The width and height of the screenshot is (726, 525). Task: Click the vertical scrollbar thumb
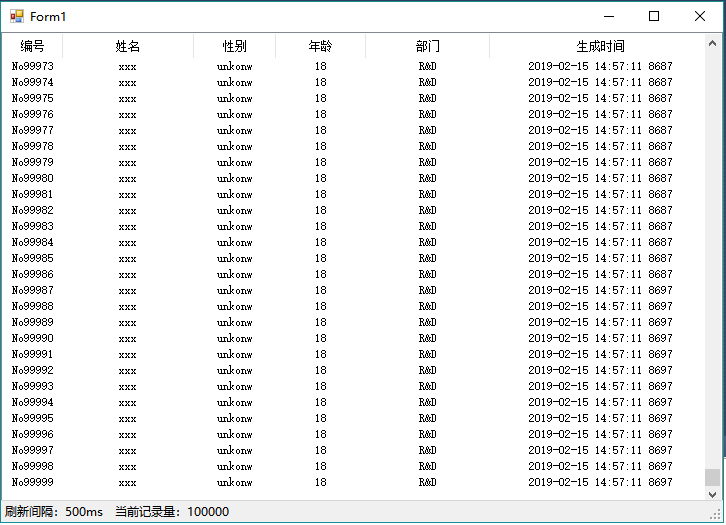click(713, 477)
